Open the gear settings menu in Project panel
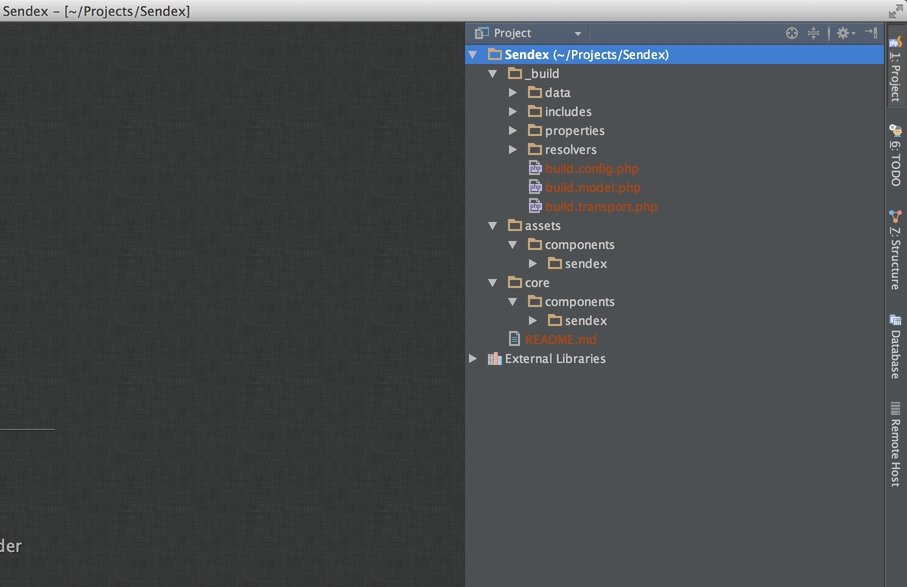907x587 pixels. click(844, 33)
